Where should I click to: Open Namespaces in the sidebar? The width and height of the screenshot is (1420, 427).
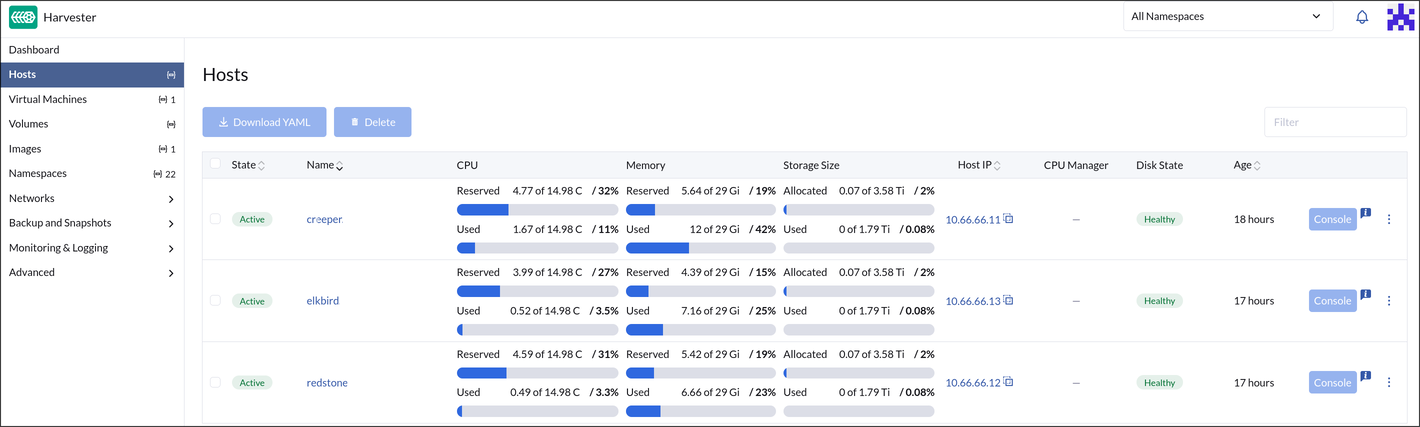(92, 174)
